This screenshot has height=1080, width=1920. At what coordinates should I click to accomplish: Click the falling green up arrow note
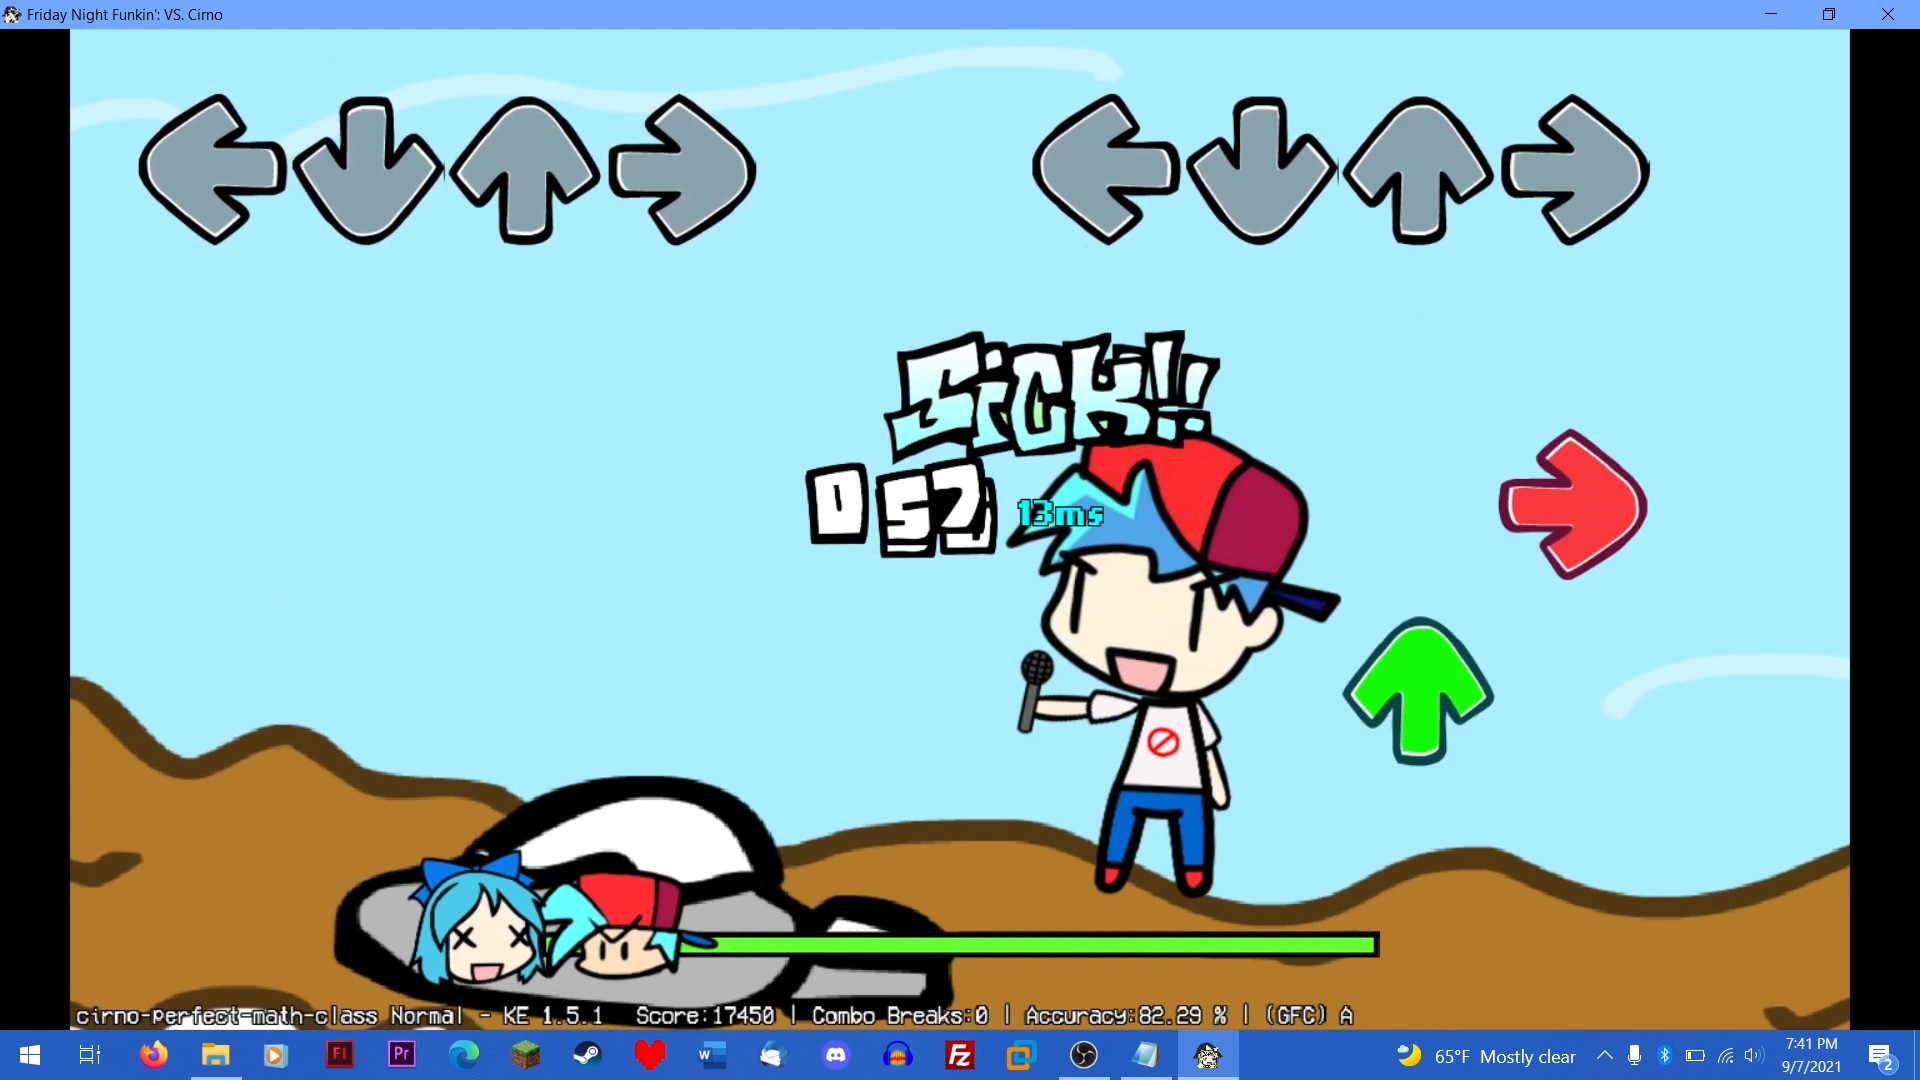[1417, 690]
